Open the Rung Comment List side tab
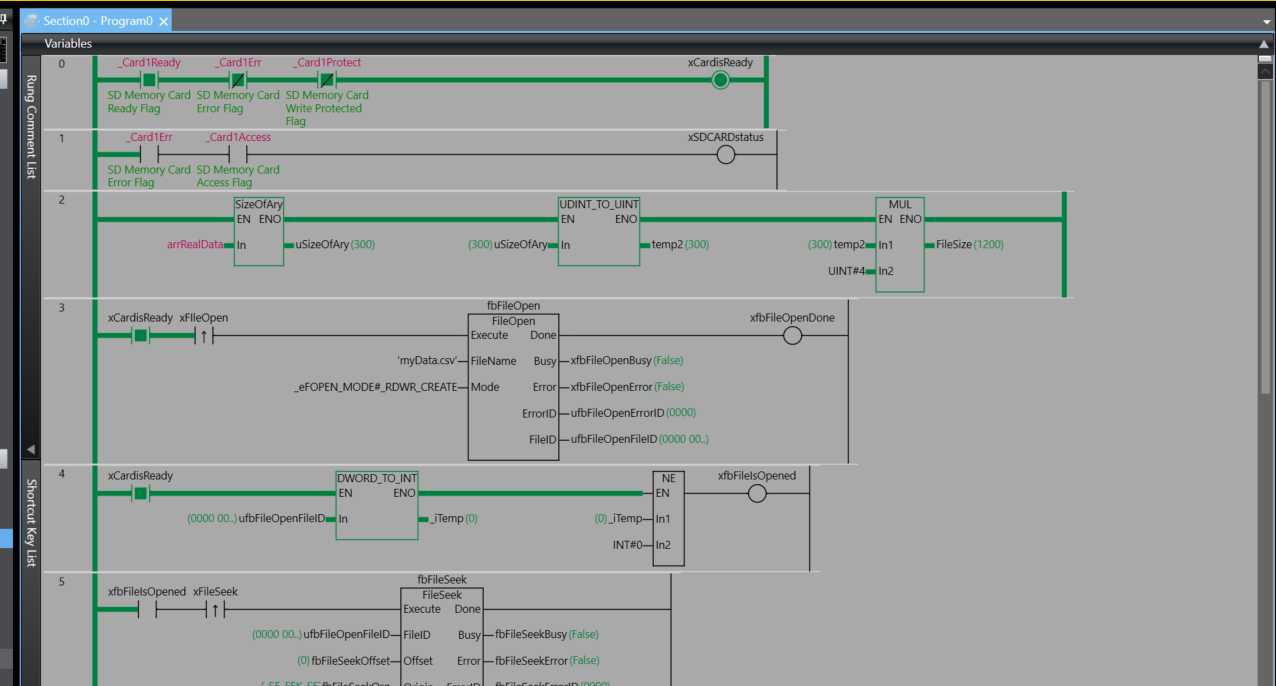This screenshot has width=1276, height=686. (31, 127)
